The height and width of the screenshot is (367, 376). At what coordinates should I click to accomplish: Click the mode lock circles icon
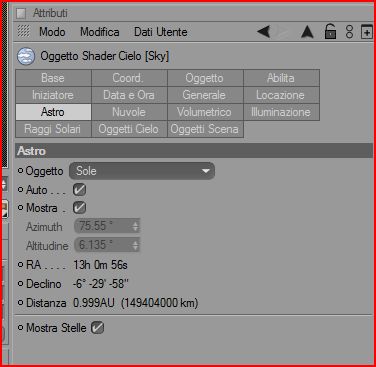349,32
